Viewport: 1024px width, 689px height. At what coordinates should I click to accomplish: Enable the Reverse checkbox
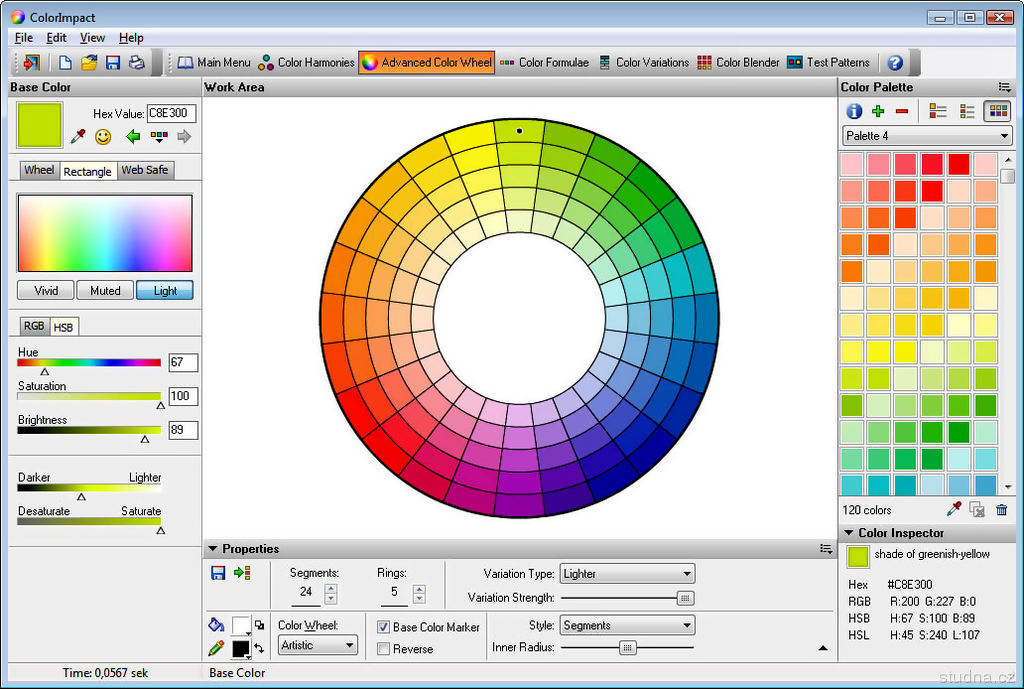coord(384,649)
